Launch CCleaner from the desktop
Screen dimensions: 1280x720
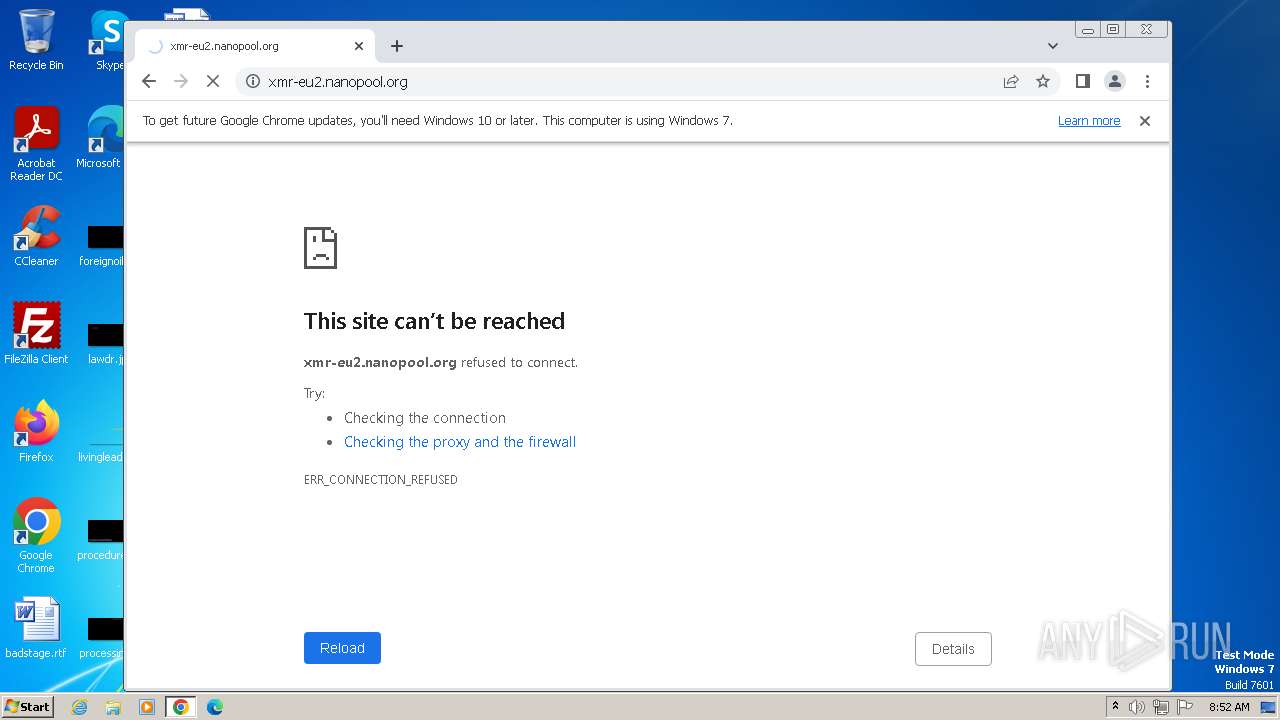pyautogui.click(x=36, y=236)
